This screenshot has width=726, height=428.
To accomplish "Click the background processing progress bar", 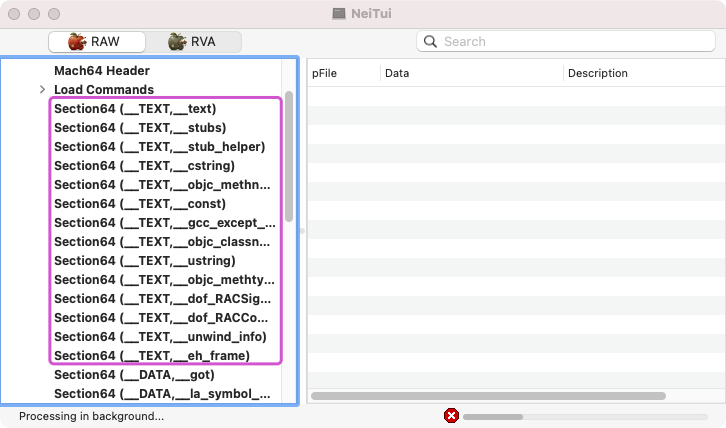I will coord(585,417).
